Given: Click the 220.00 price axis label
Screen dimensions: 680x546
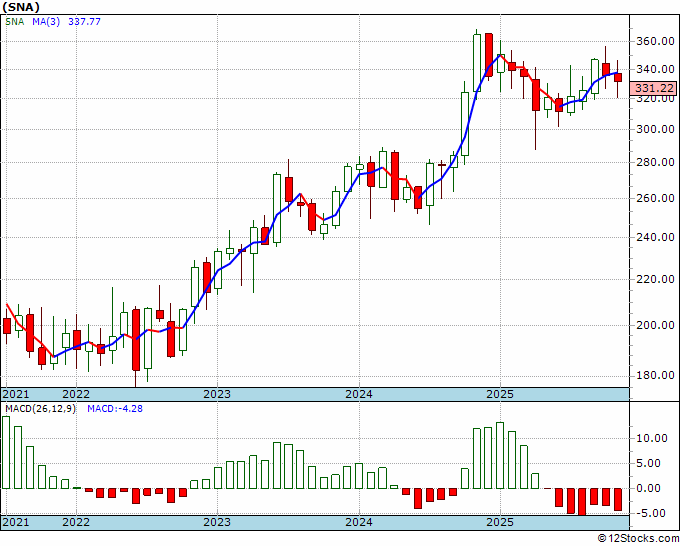Looking at the screenshot, I should [x=655, y=279].
